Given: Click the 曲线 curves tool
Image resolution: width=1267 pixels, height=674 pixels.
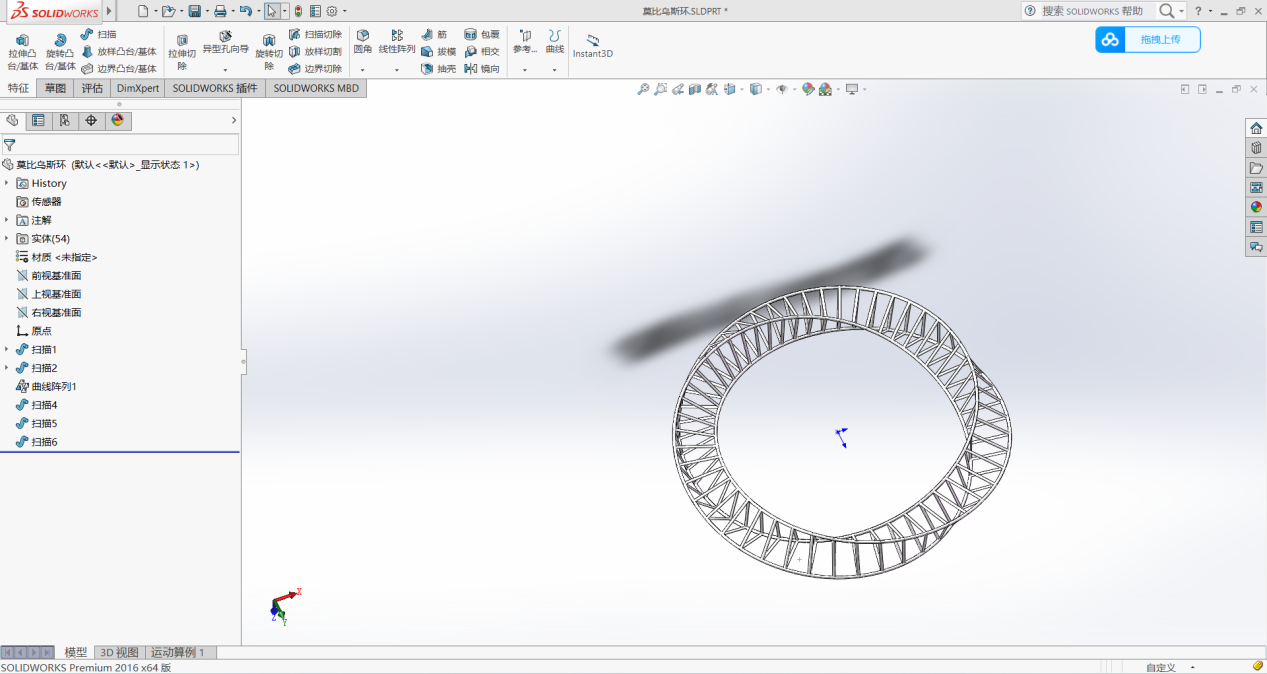Looking at the screenshot, I should tap(554, 42).
